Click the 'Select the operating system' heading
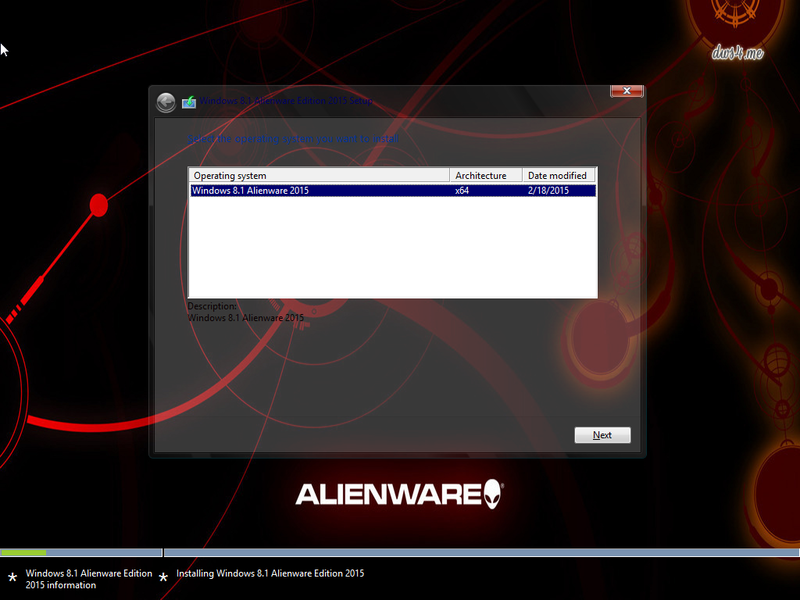Screen dimensions: 800x600 [293, 139]
